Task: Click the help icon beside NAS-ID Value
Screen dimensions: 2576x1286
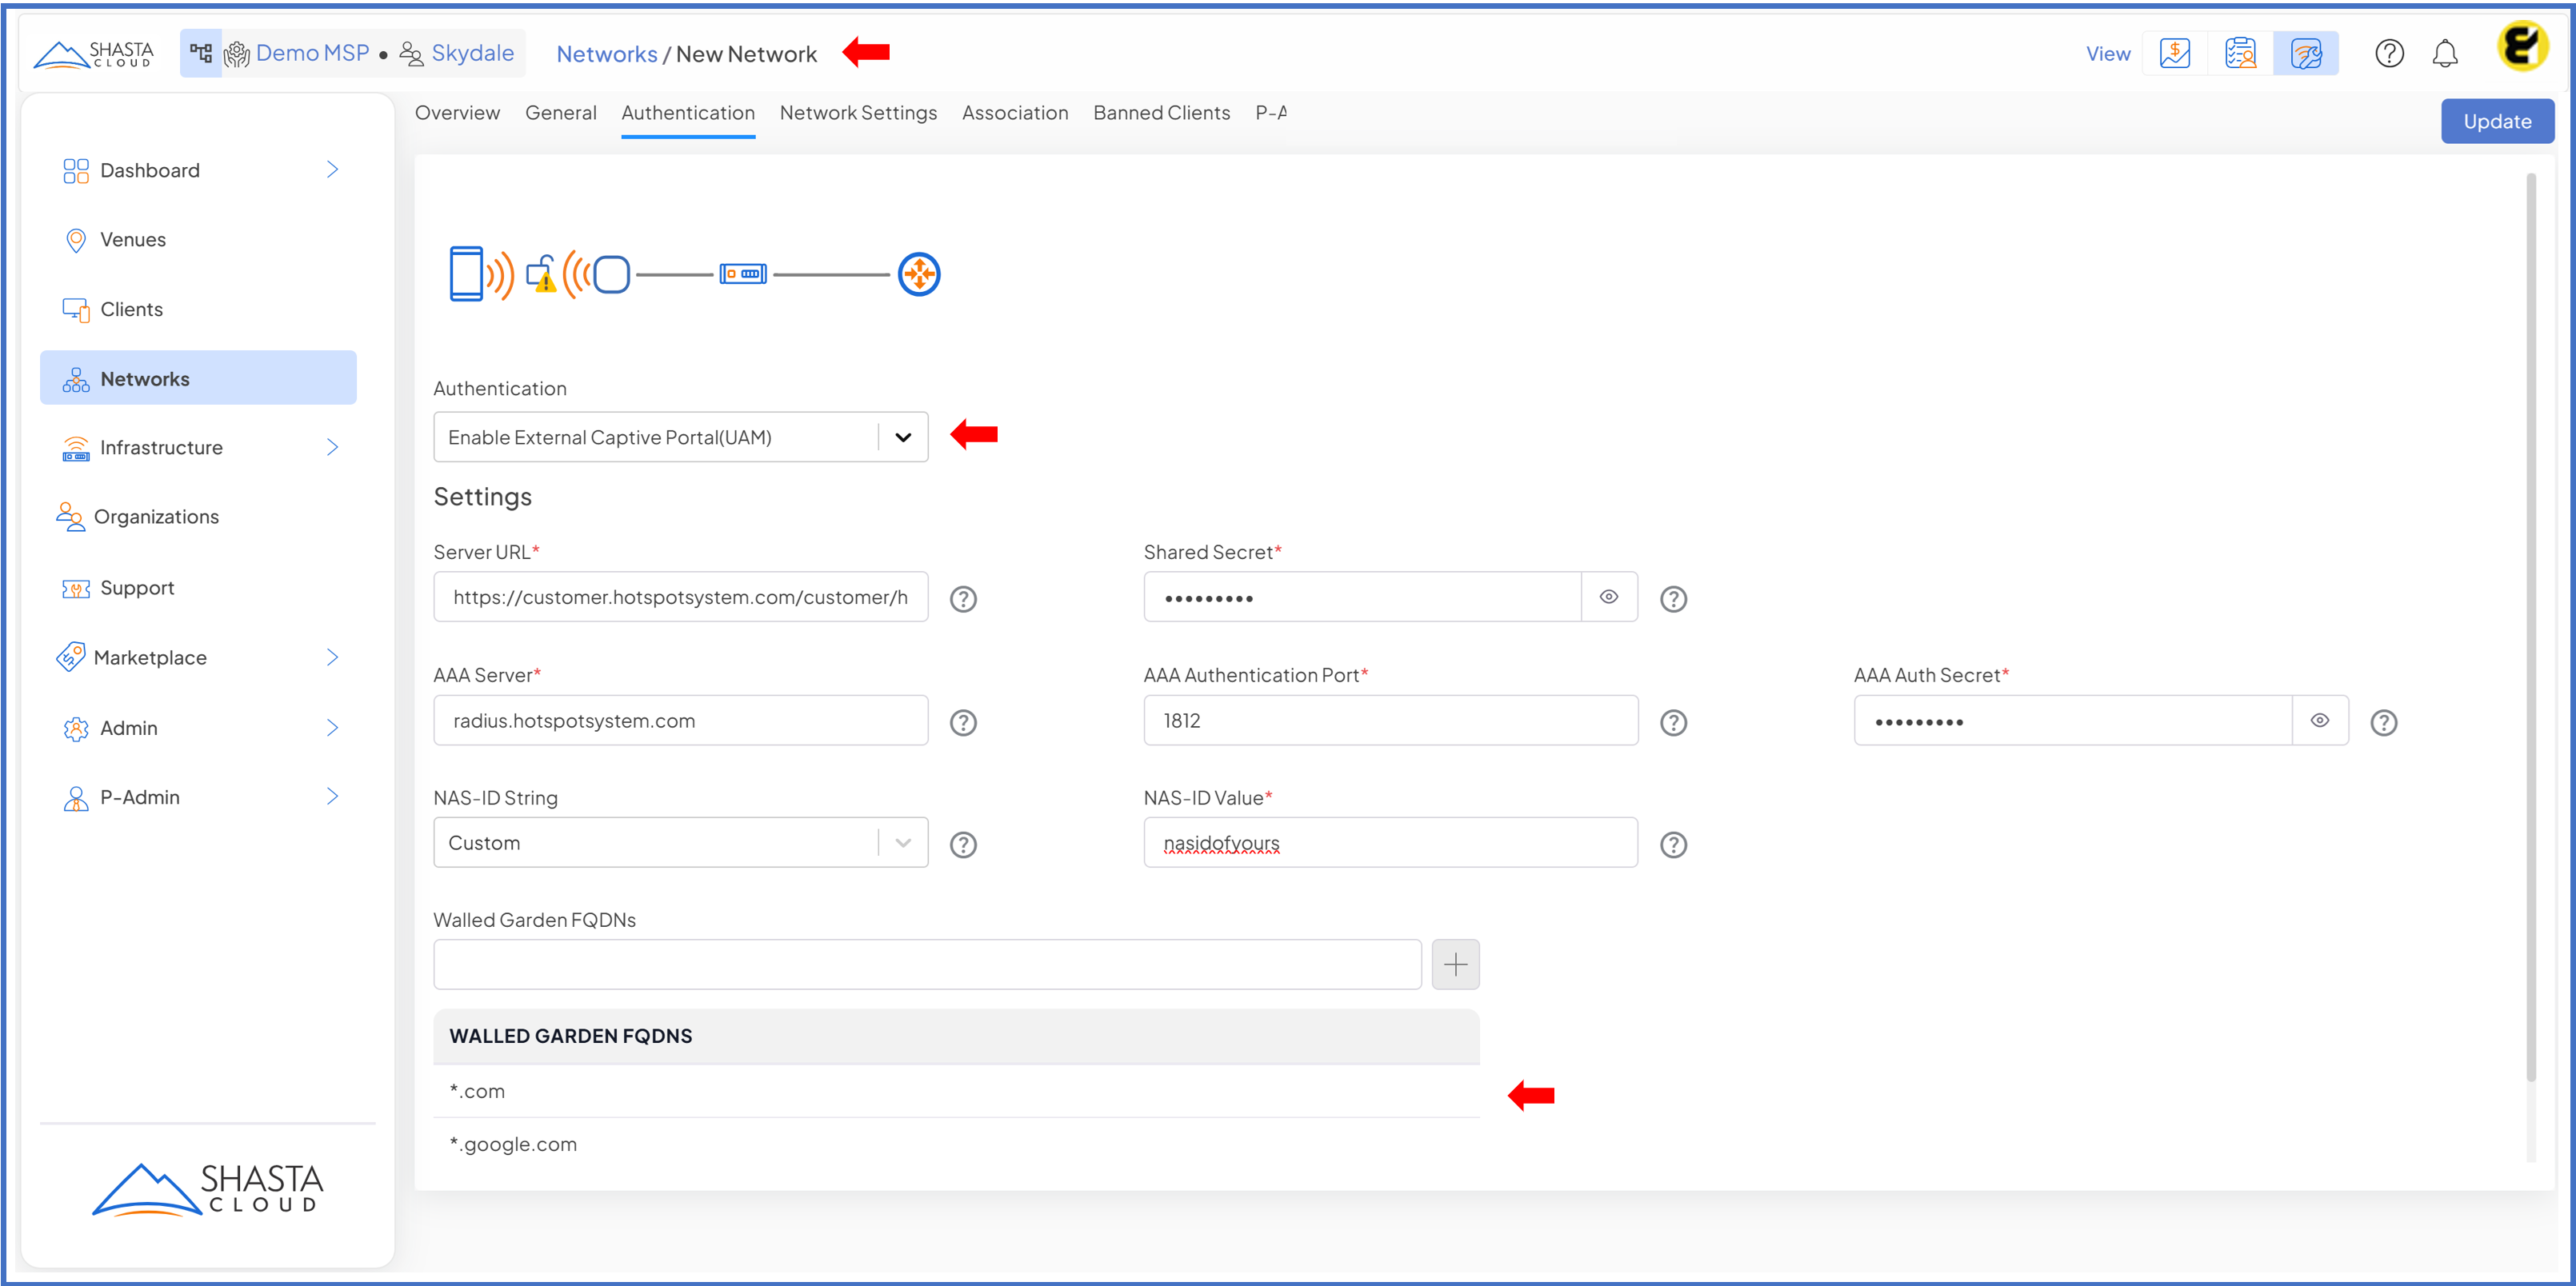Action: (1672, 845)
